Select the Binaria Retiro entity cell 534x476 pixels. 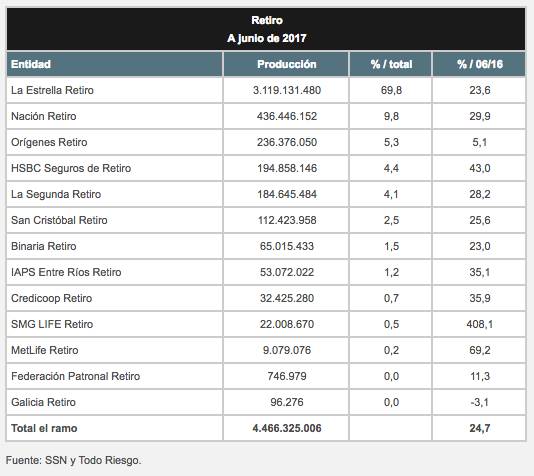tap(115, 246)
